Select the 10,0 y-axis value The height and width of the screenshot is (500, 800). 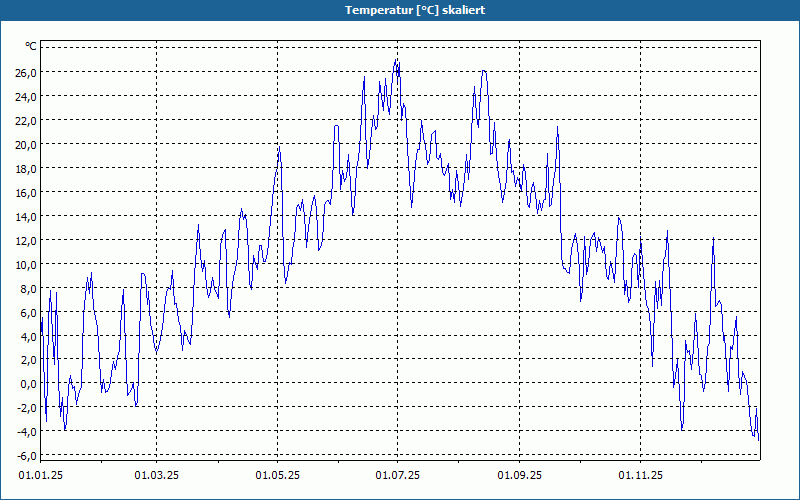pyautogui.click(x=26, y=264)
